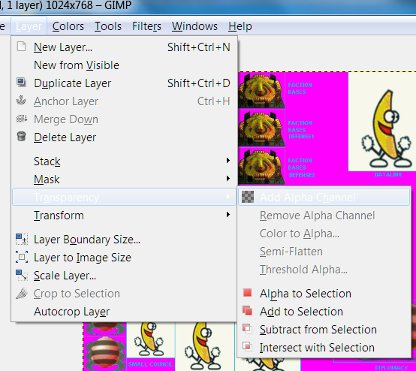The width and height of the screenshot is (416, 371).
Task: Click the Layer to Image Size icon
Action: click(22, 257)
